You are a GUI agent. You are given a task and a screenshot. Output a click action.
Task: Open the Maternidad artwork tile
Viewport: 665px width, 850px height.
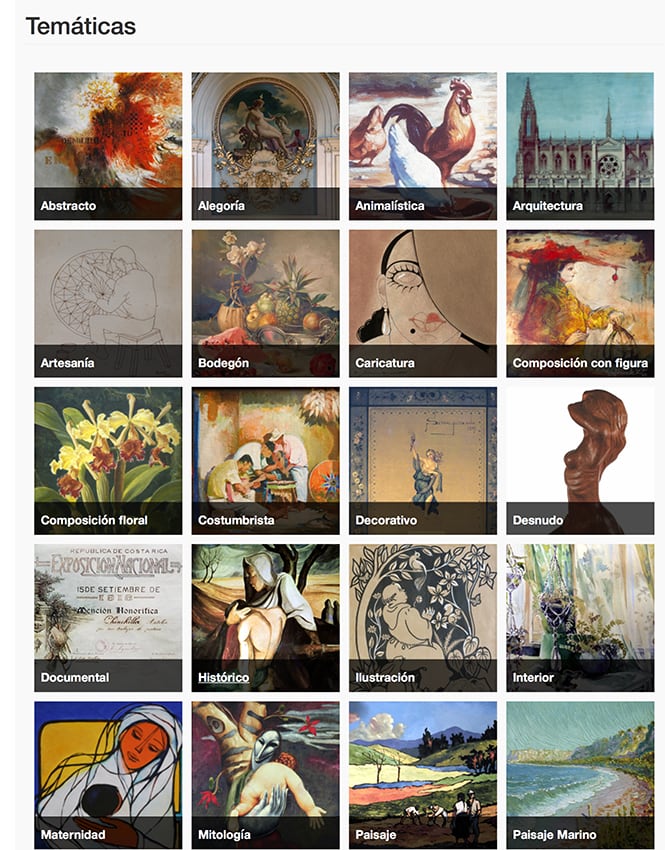(108, 775)
